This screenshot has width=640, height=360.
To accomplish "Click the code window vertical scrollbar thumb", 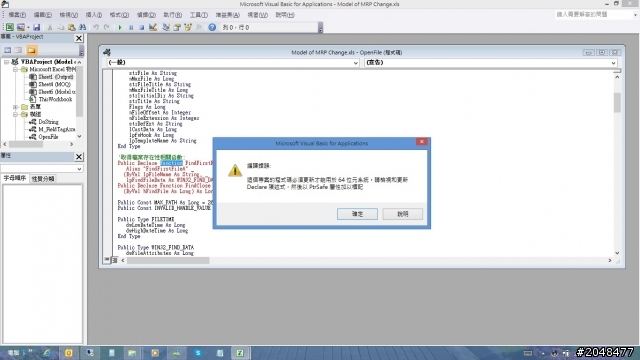I will coord(617,102).
